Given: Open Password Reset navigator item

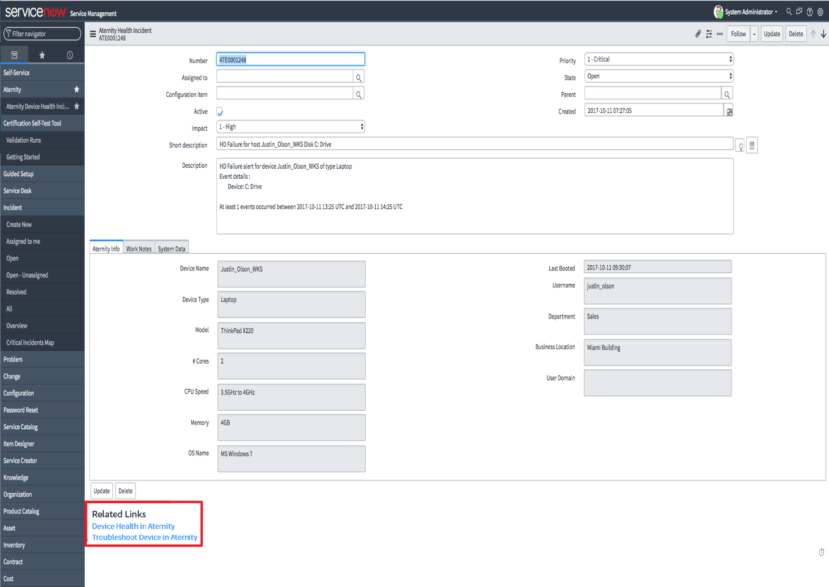Looking at the screenshot, I should (x=42, y=410).
